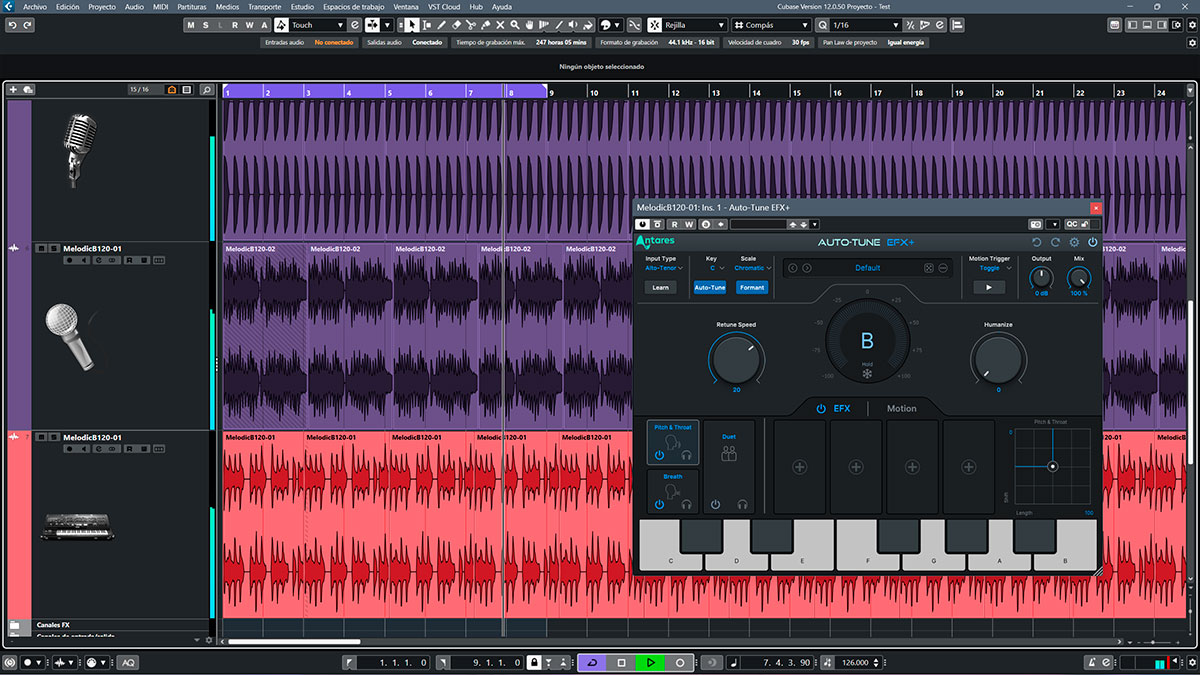Viewport: 1200px width, 675px height.
Task: Click the Learn button
Action: [x=660, y=287]
